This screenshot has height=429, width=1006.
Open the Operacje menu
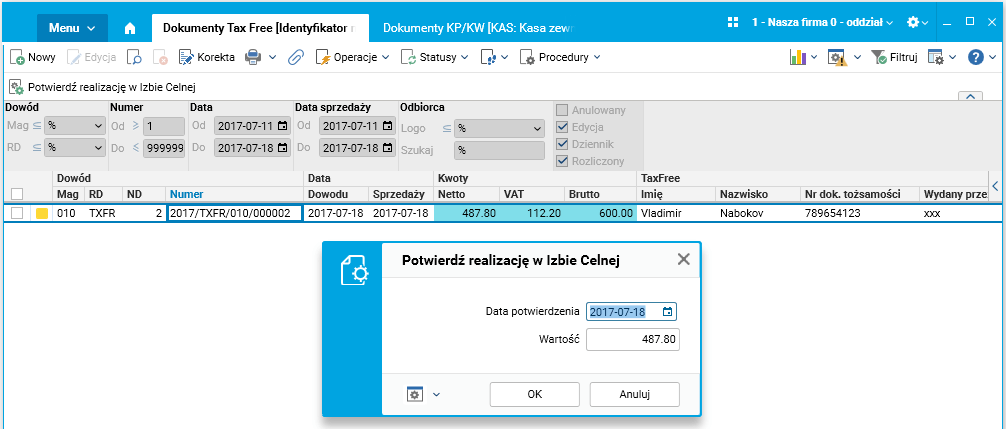352,57
